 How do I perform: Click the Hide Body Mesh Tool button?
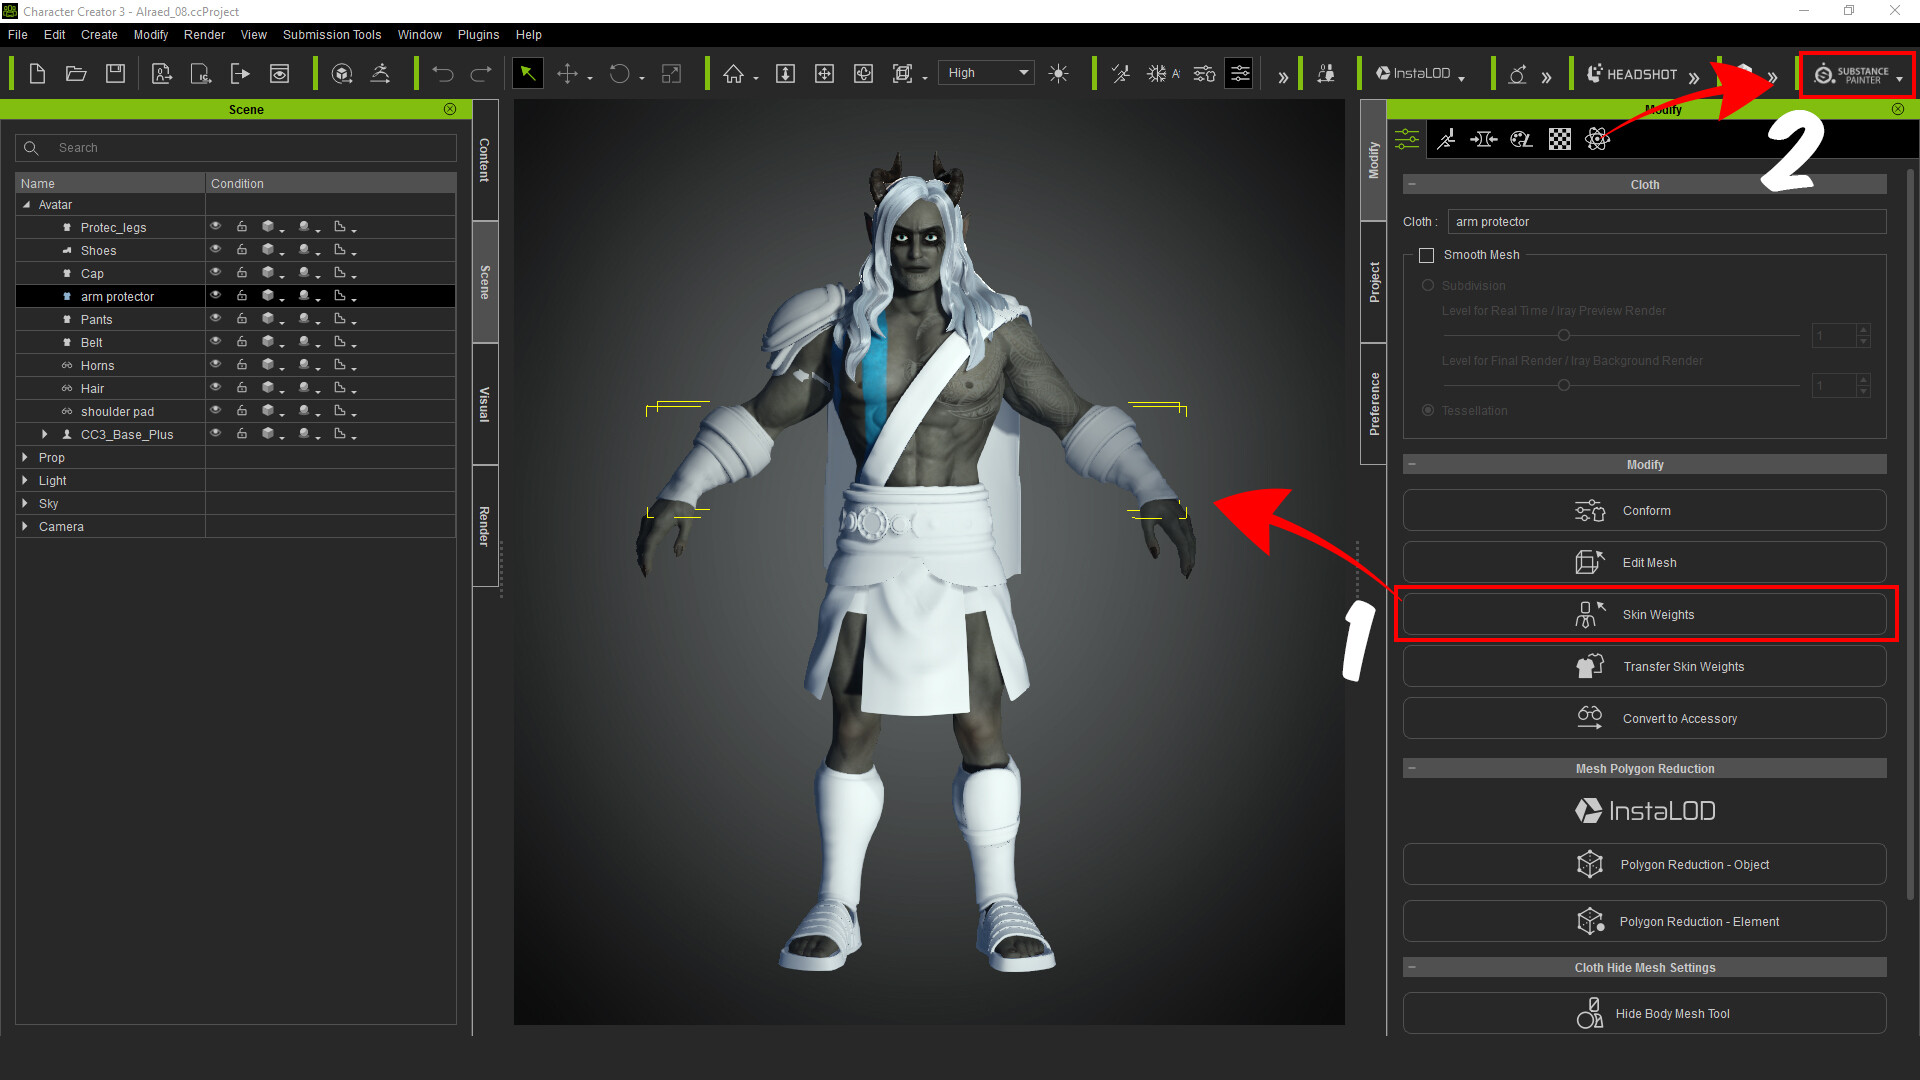pyautogui.click(x=1644, y=1013)
